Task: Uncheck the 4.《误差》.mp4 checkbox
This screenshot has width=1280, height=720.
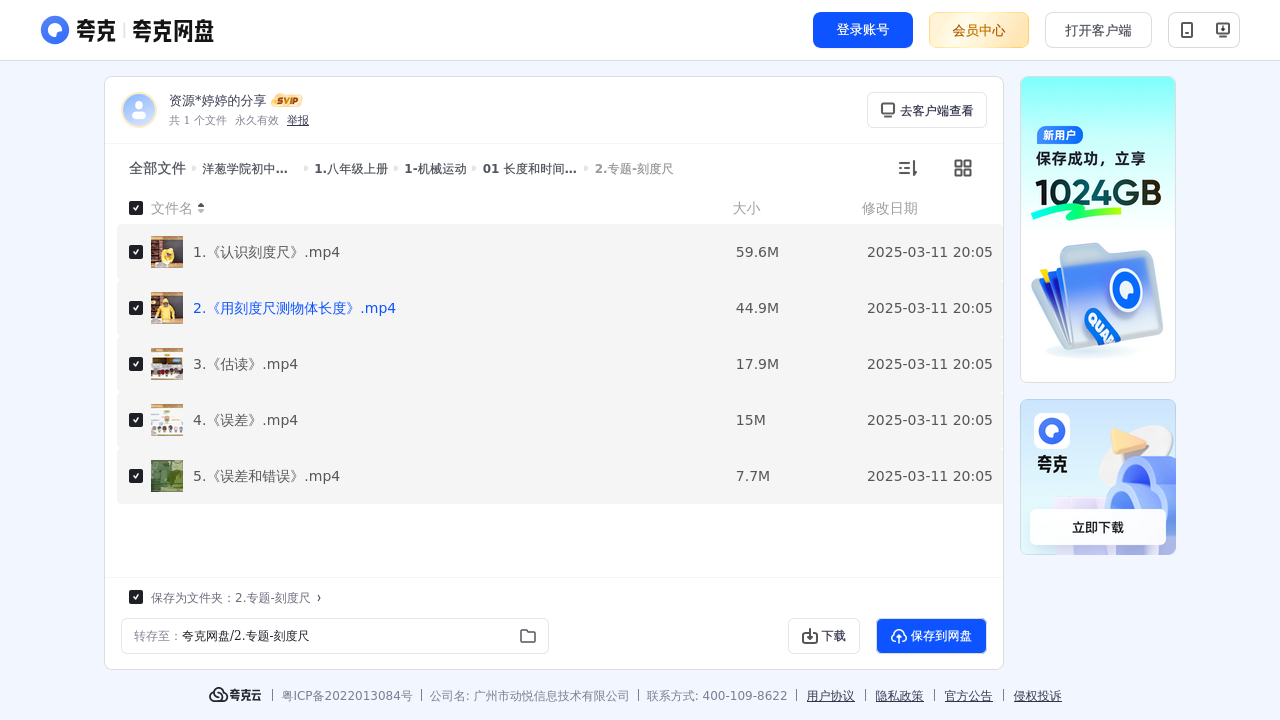Action: click(136, 420)
